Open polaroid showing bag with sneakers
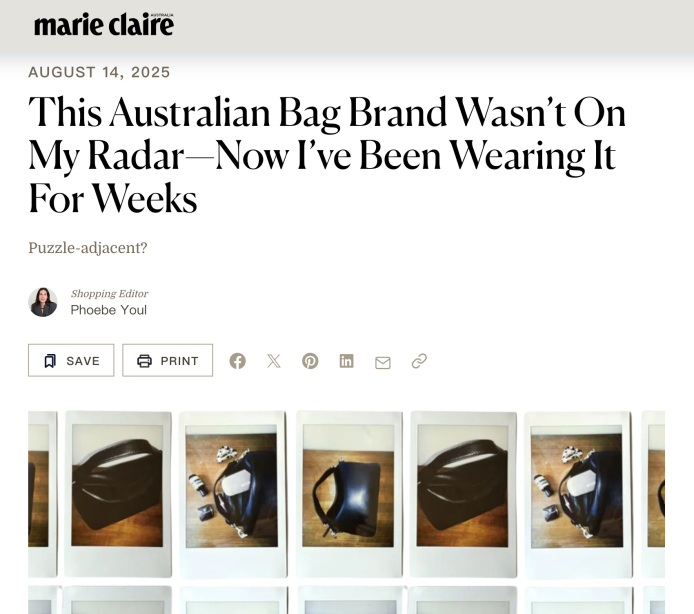Image resolution: width=694 pixels, height=614 pixels. point(233,494)
